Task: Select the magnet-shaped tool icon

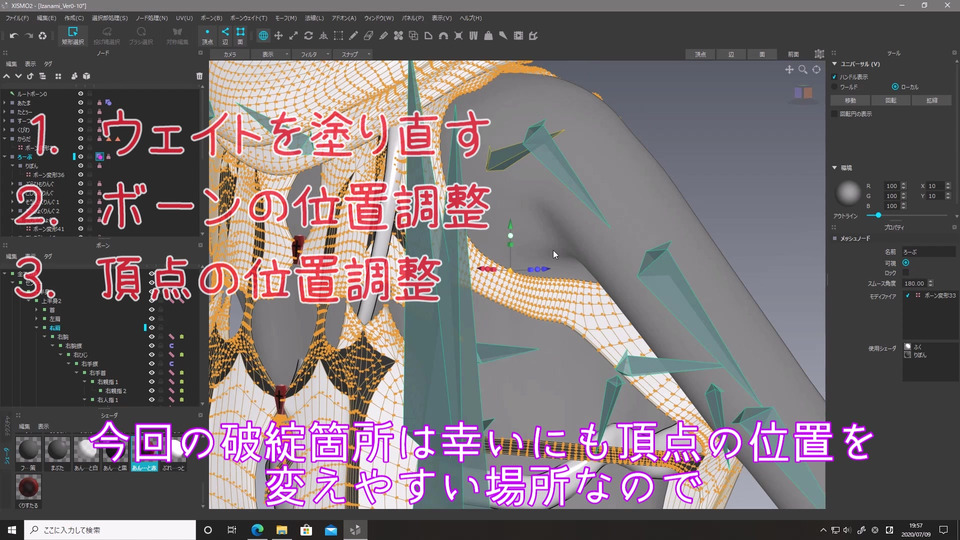Action: point(443,36)
